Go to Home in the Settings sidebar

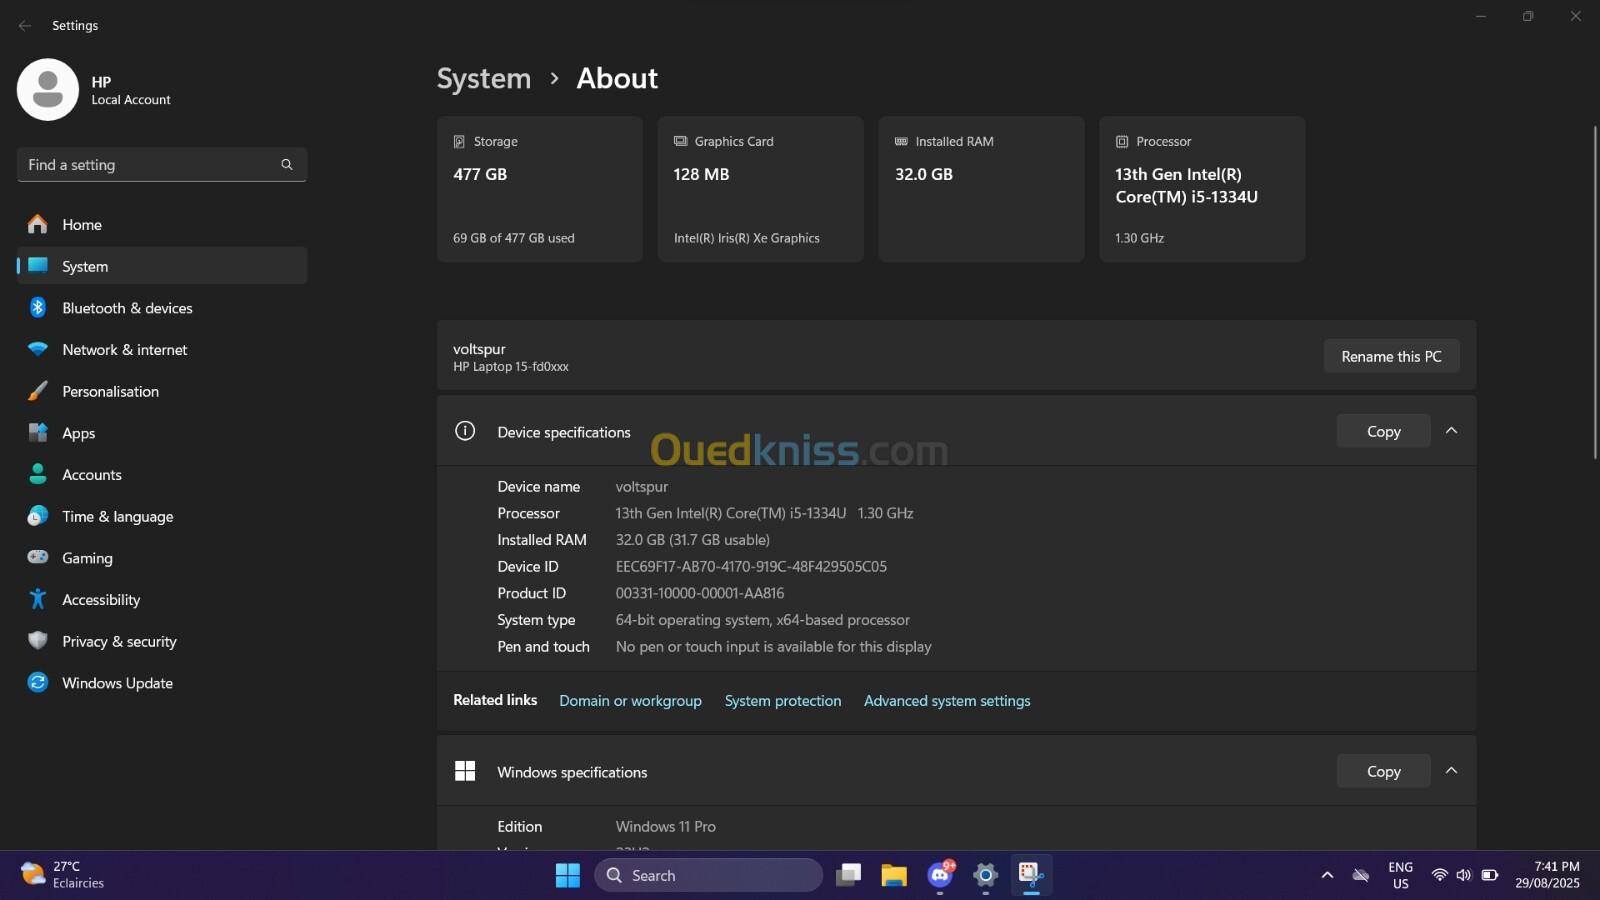tap(162, 225)
